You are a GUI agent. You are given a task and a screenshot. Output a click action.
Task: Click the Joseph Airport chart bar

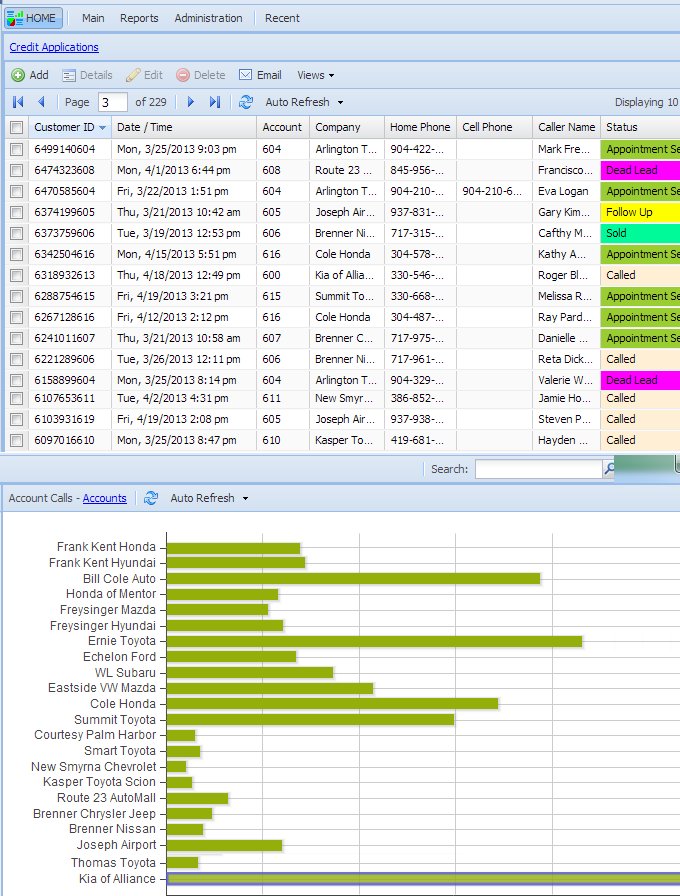pyautogui.click(x=225, y=846)
